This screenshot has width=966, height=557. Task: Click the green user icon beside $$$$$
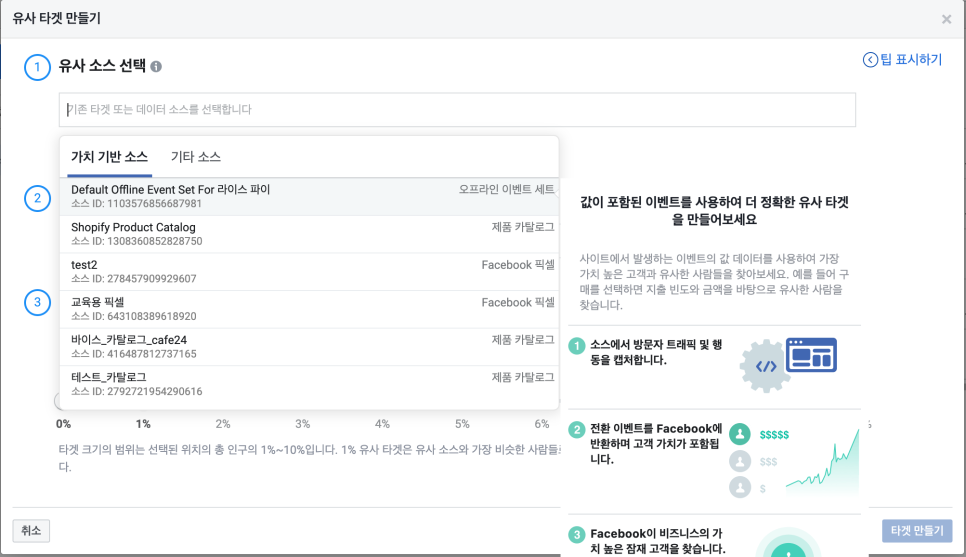click(740, 434)
